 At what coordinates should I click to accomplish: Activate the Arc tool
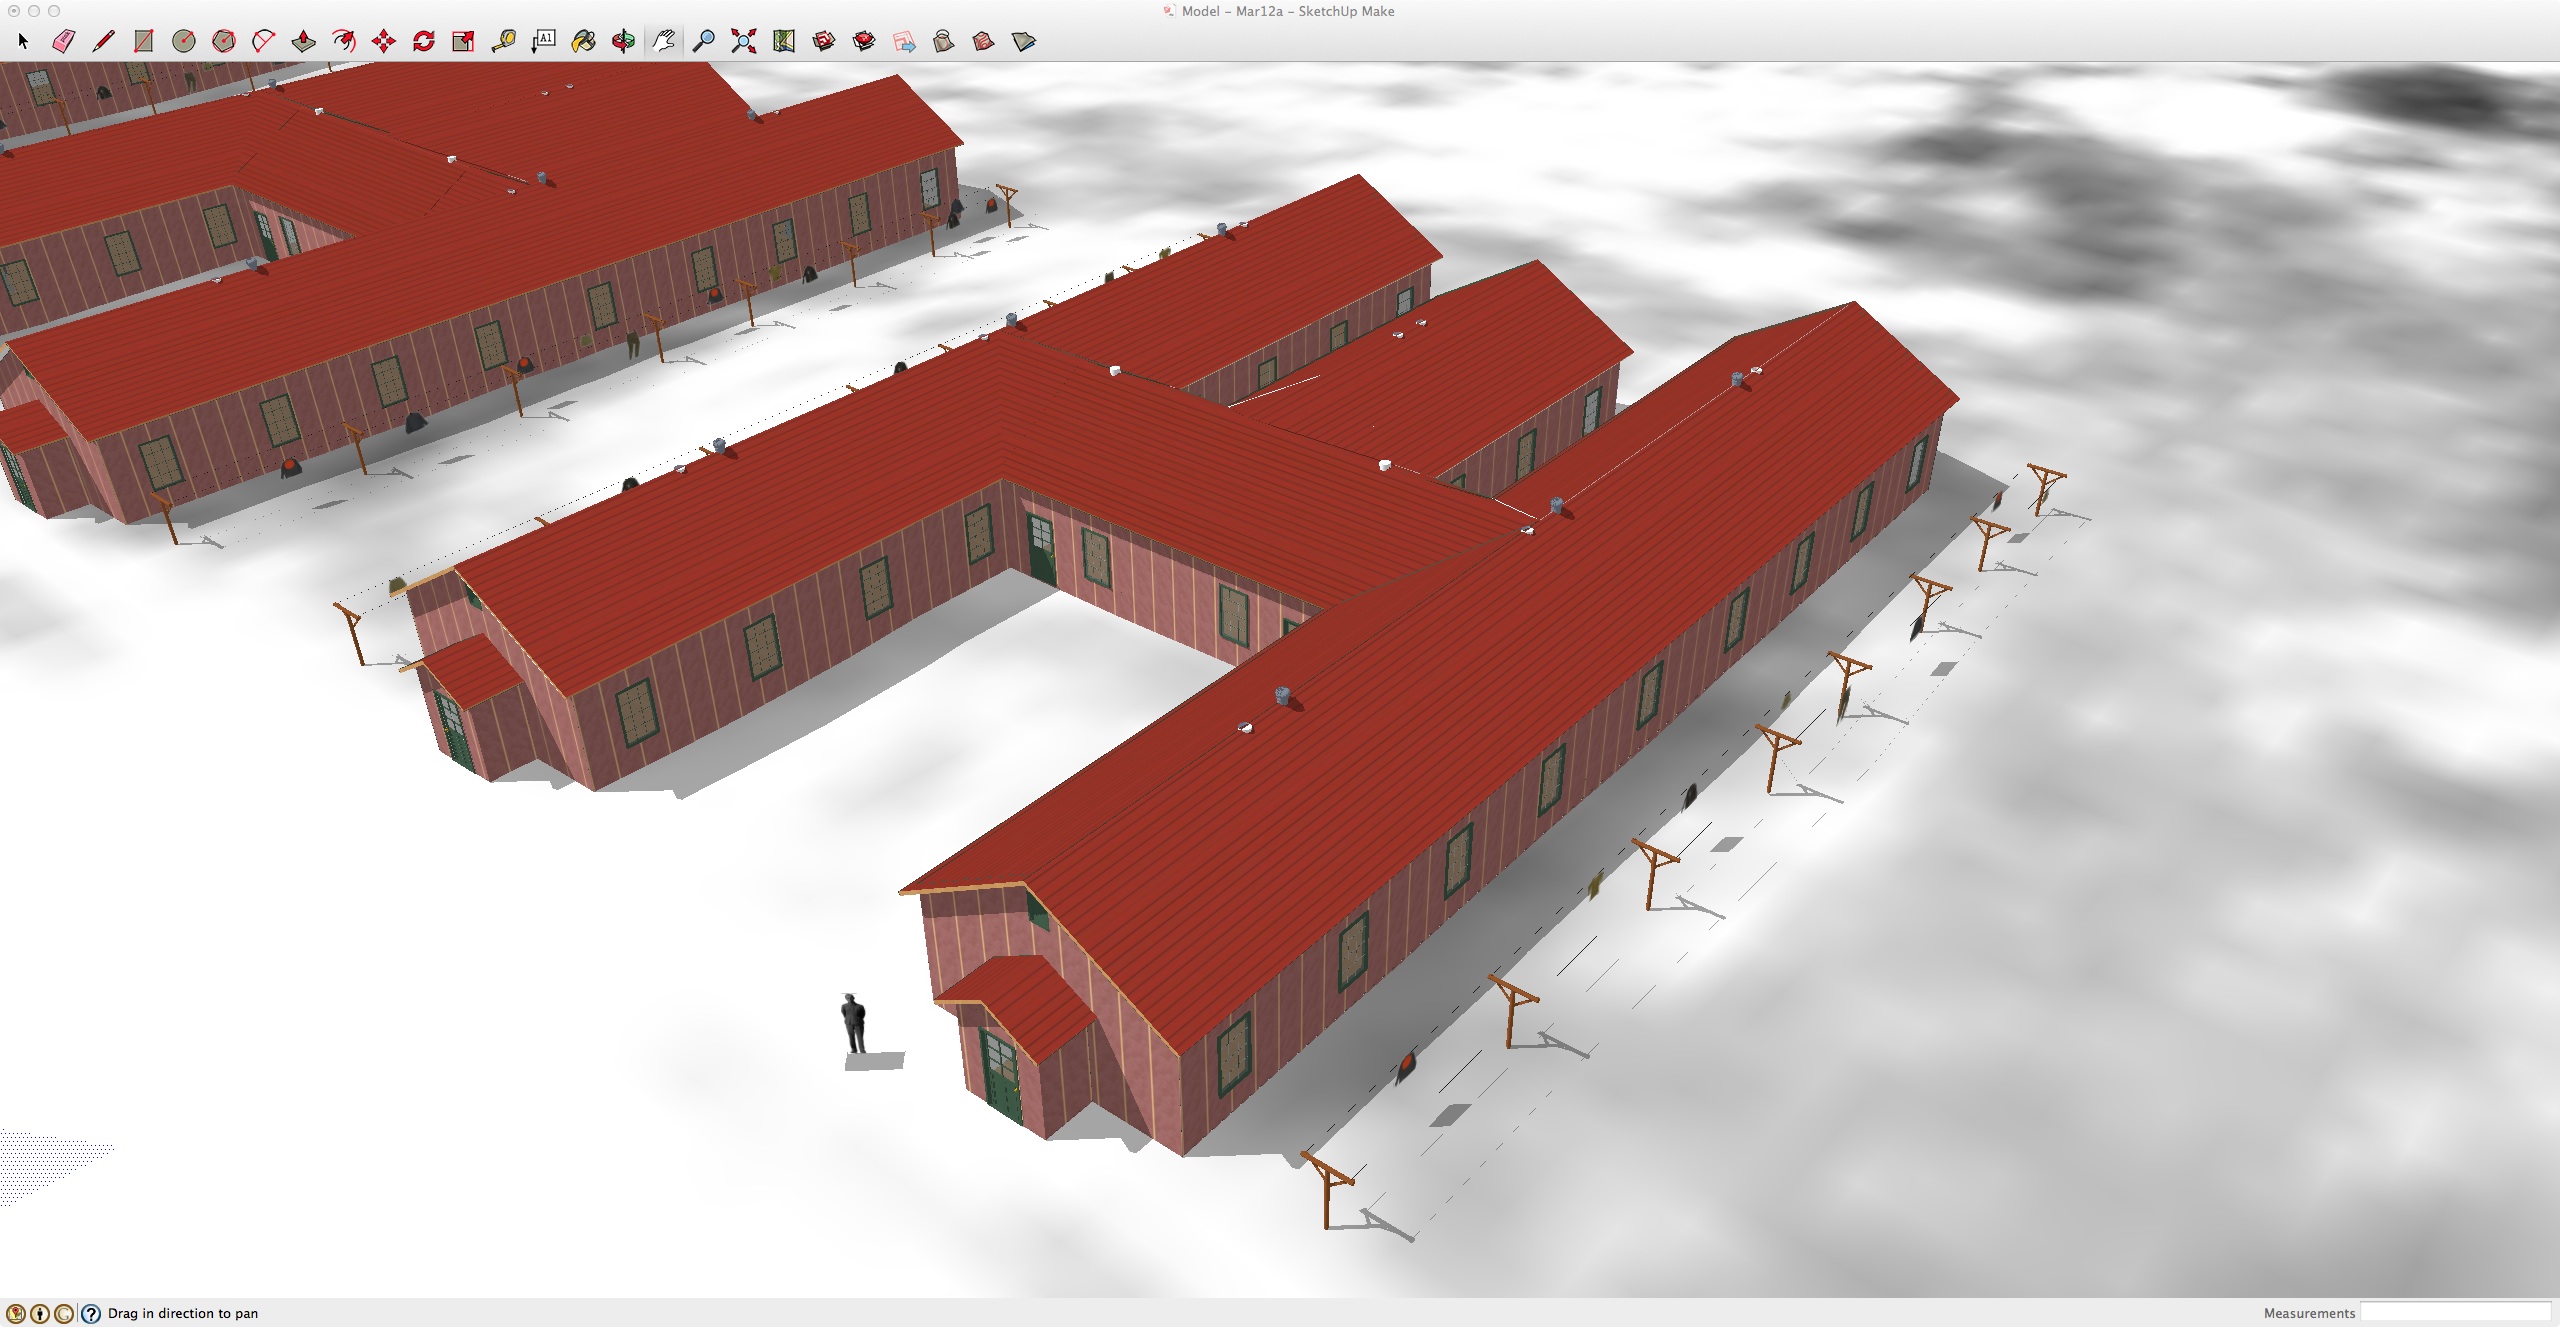click(x=263, y=41)
